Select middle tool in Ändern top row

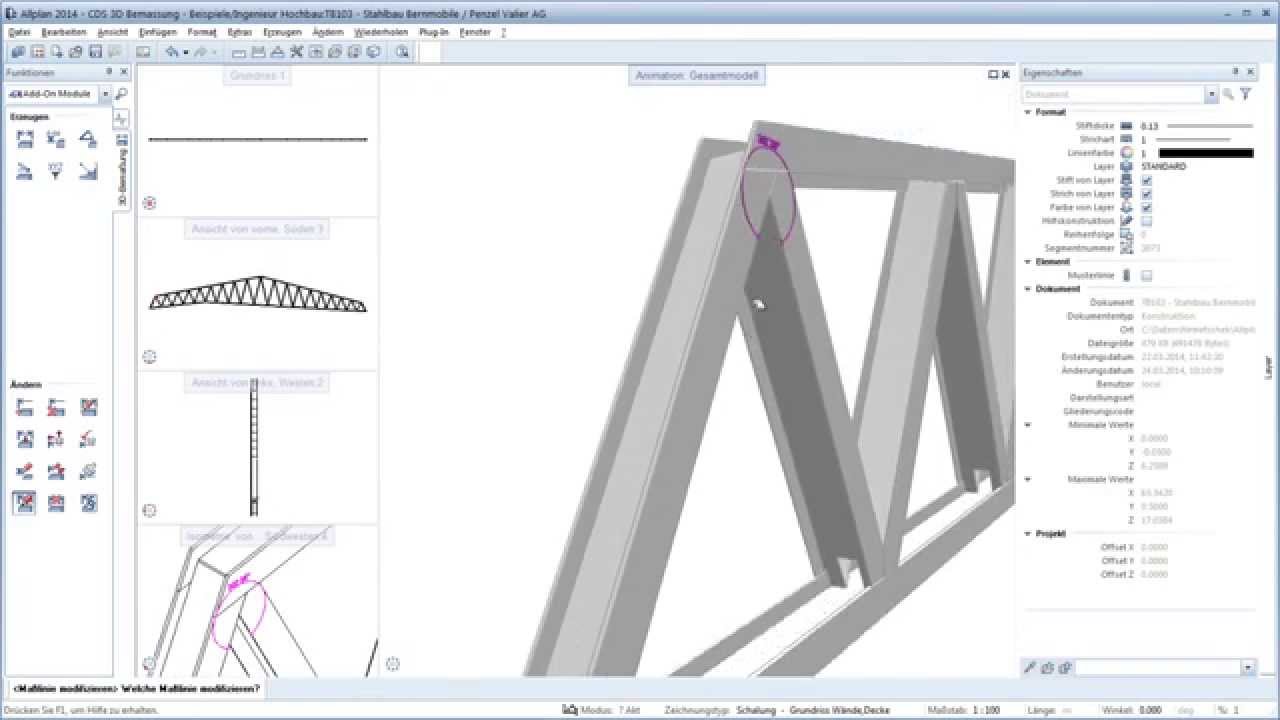56,407
